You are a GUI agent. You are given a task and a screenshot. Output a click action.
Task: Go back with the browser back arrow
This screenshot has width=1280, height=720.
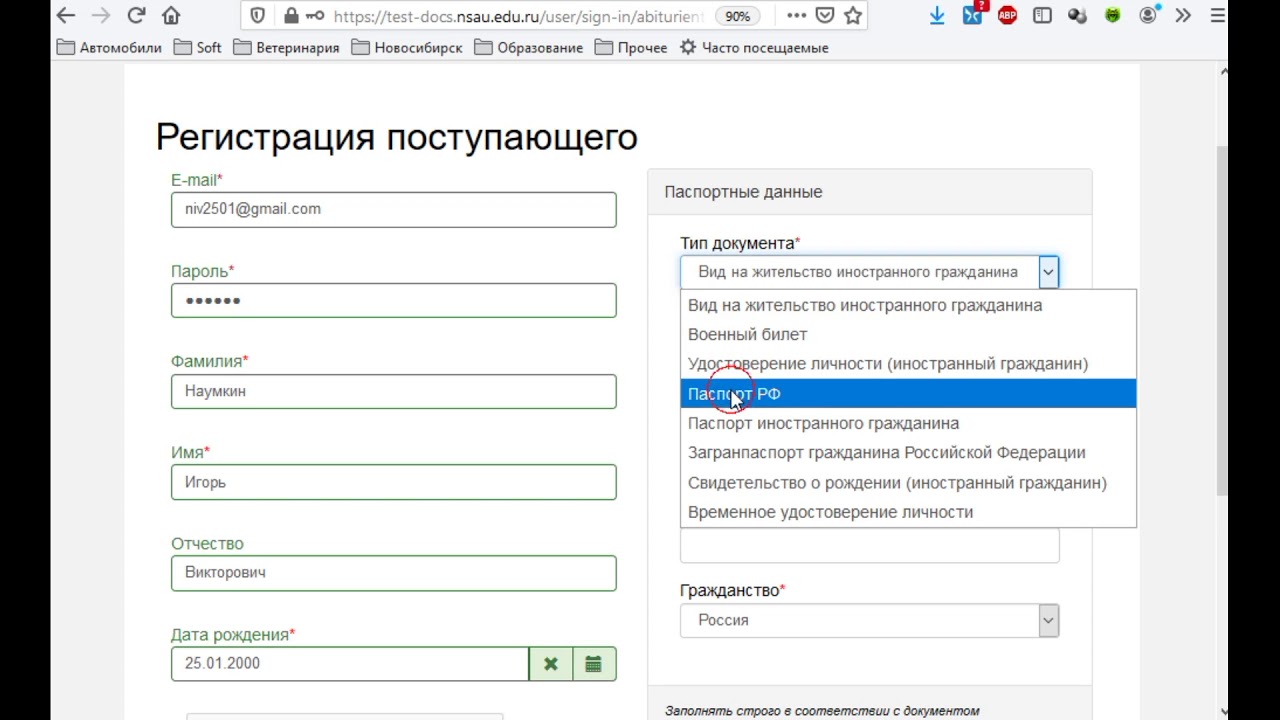pyautogui.click(x=65, y=15)
